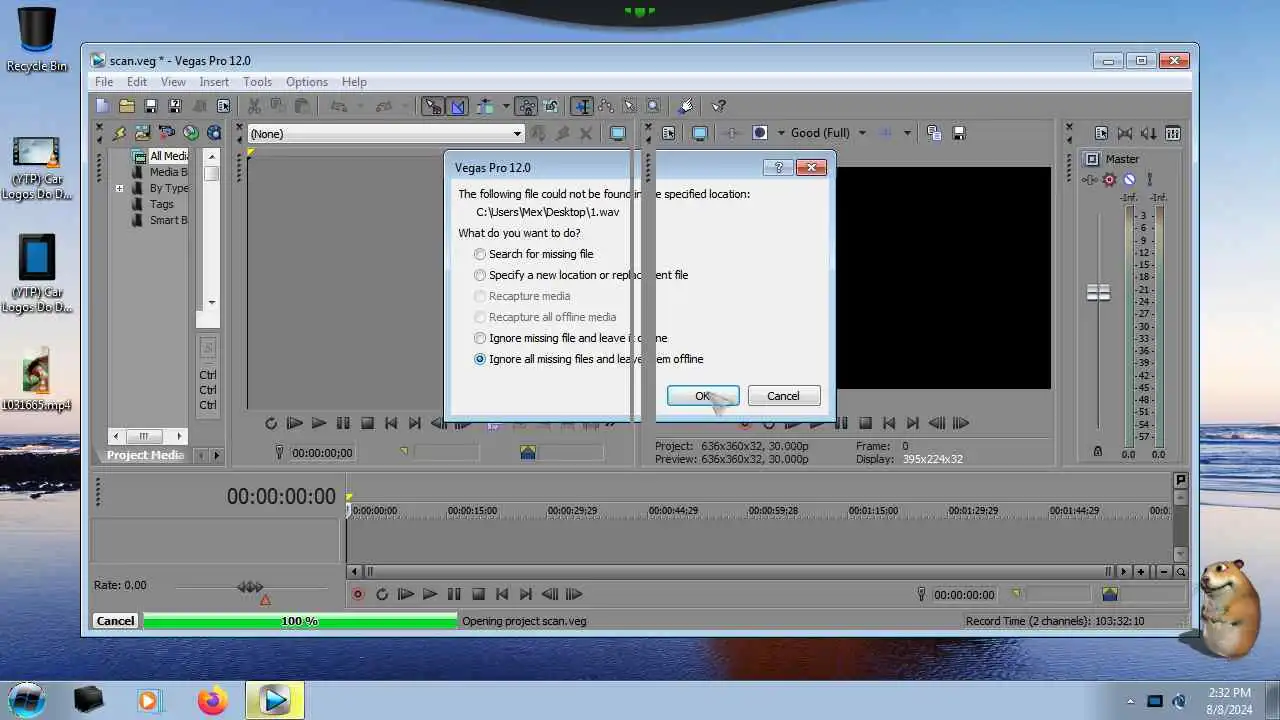Open the Options menu
The image size is (1280, 720).
[x=307, y=82]
